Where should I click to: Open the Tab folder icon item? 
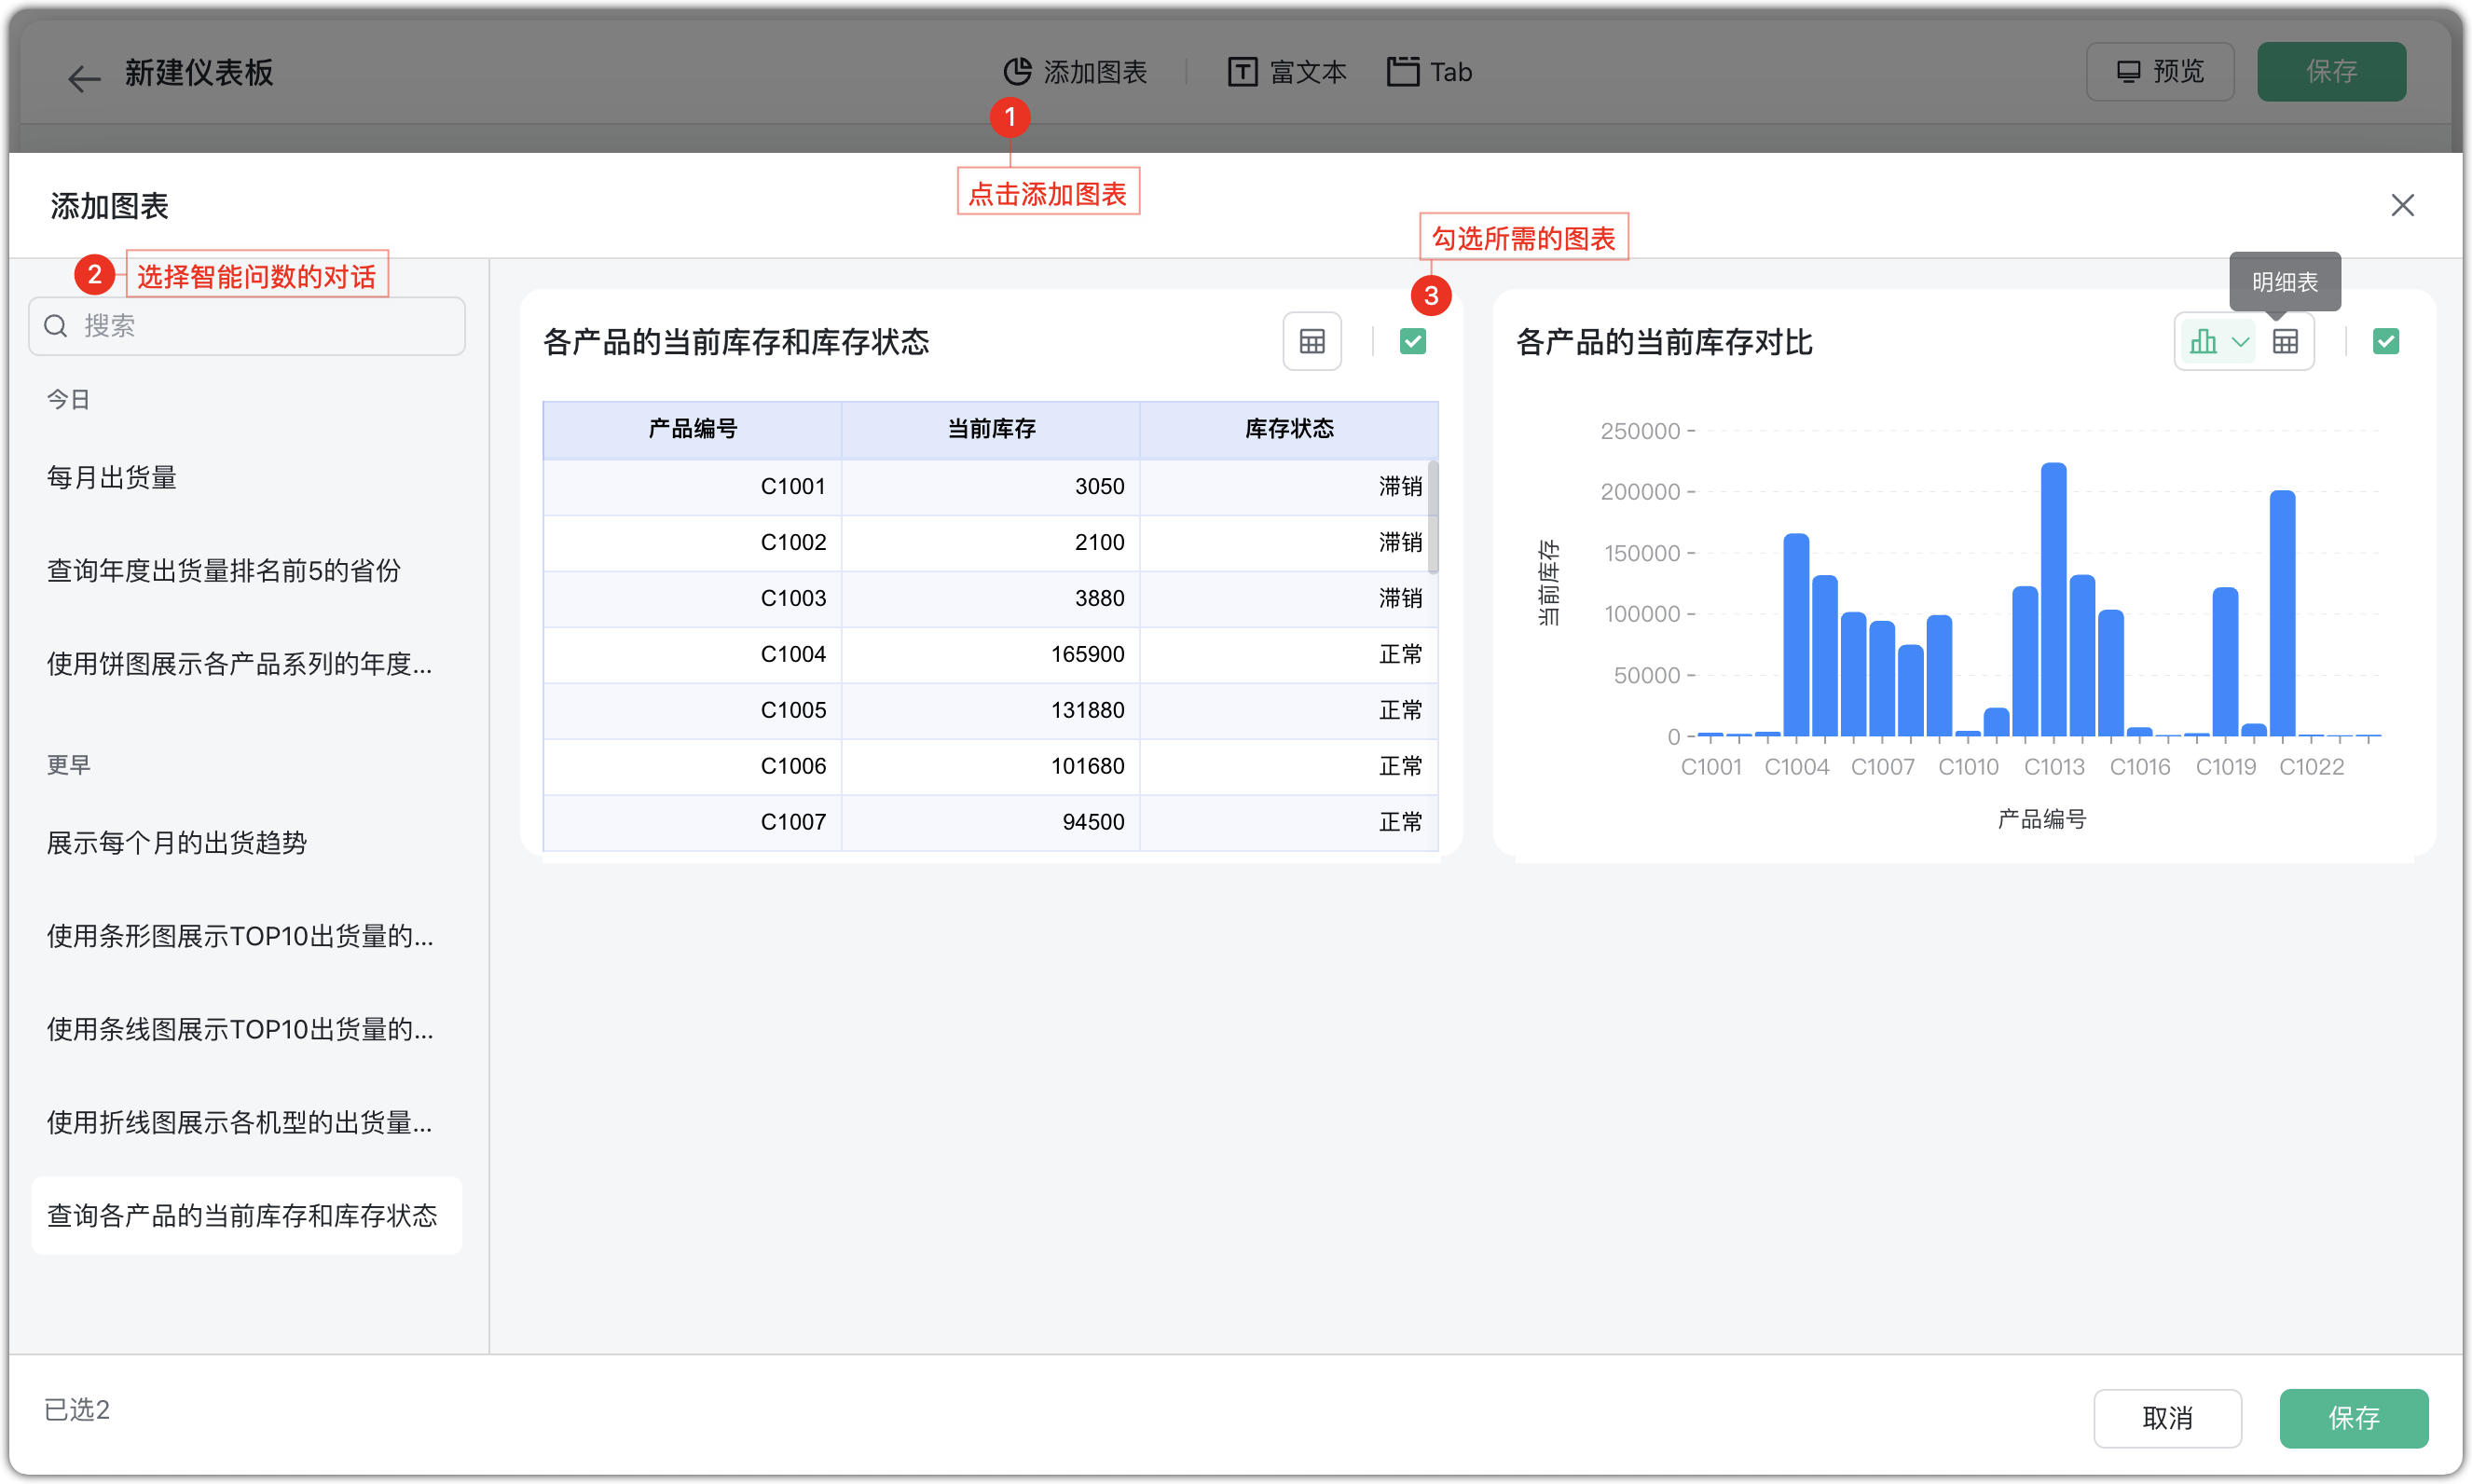click(1402, 72)
